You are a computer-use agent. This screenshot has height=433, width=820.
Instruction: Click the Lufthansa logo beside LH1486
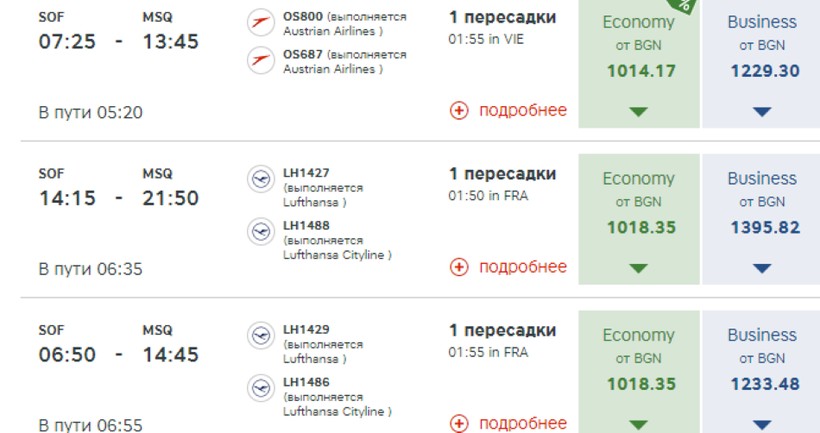[x=260, y=388]
